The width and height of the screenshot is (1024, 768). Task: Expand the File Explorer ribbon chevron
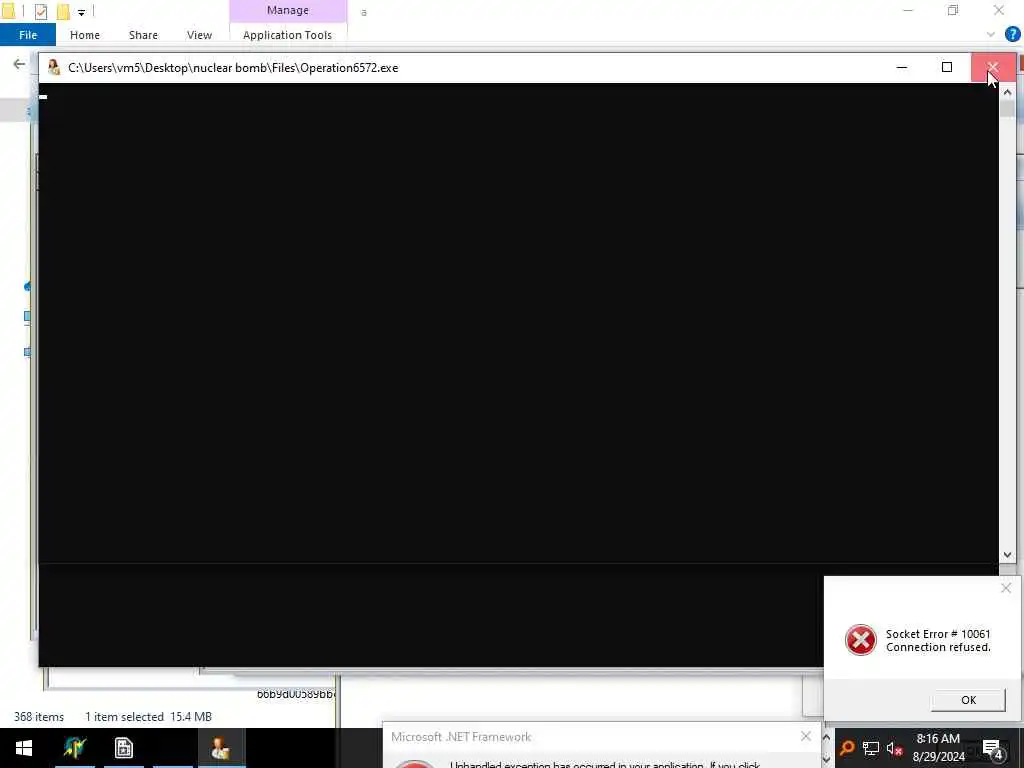point(991,35)
